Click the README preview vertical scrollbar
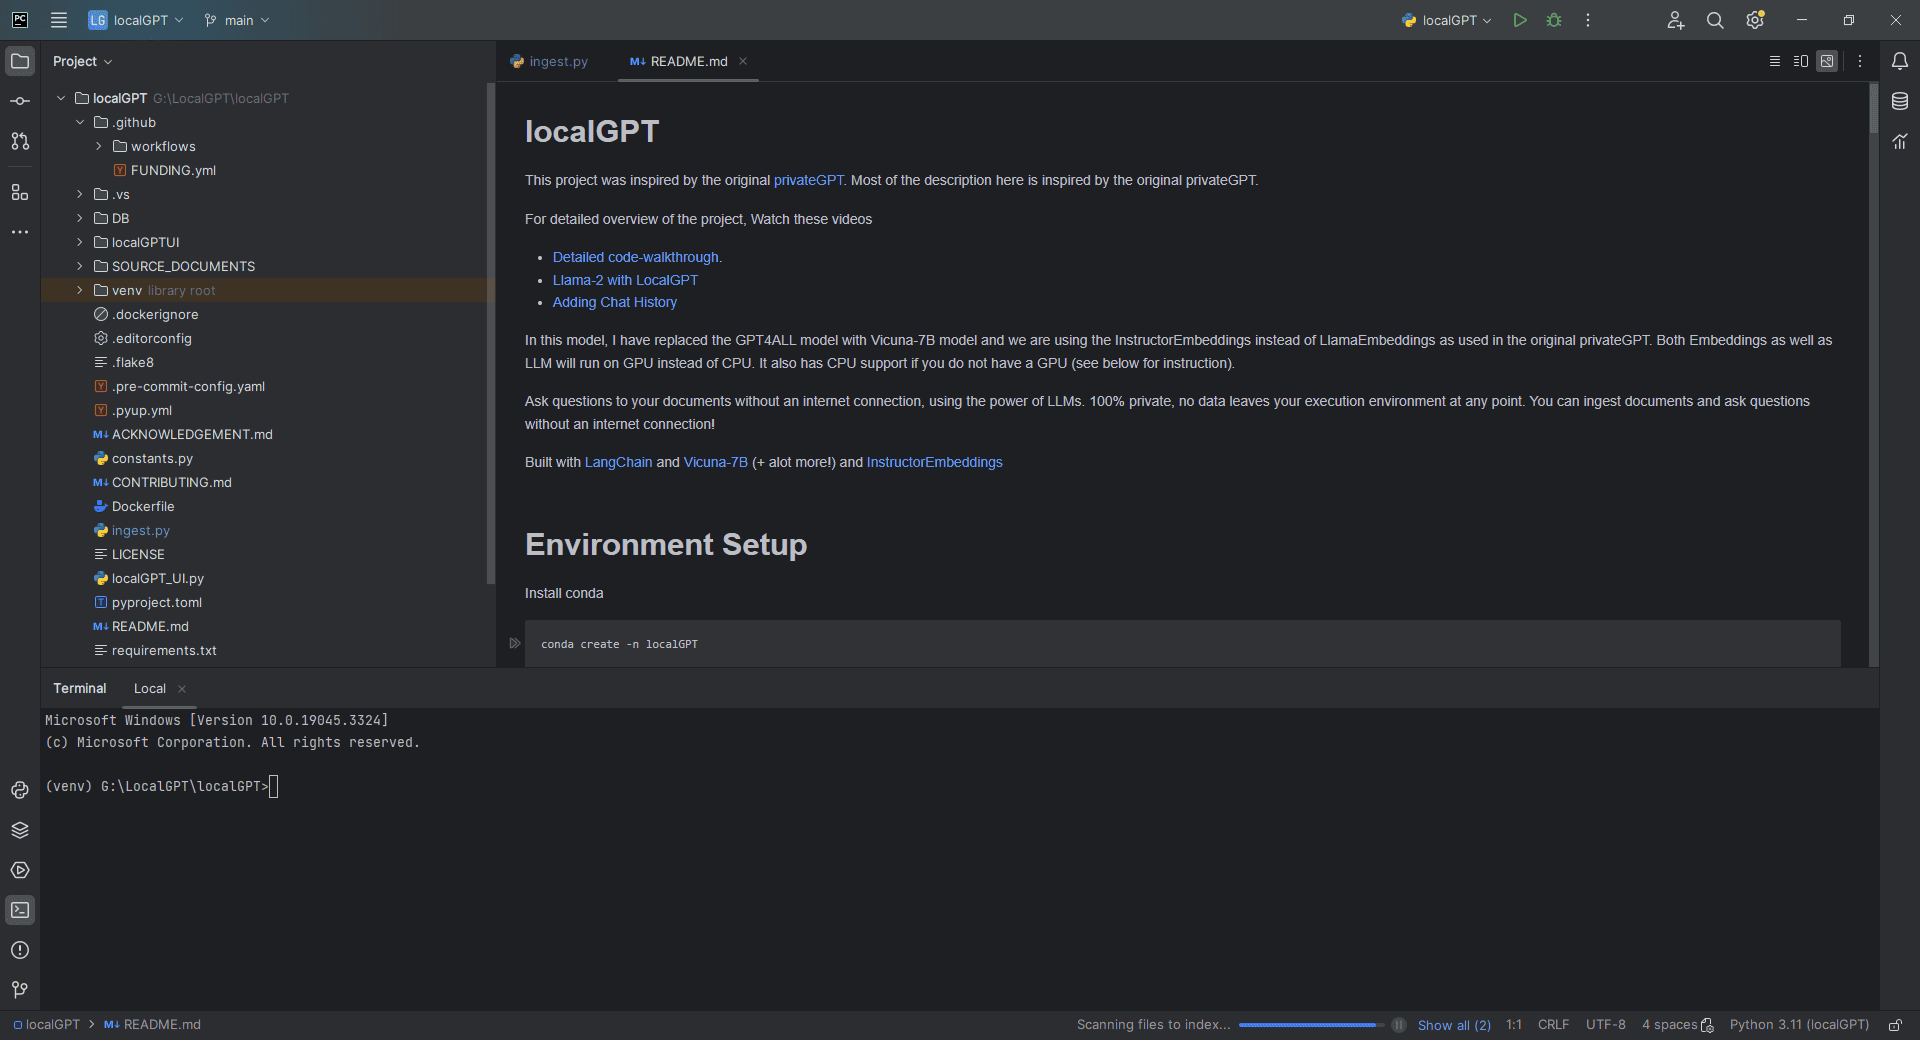Screen dimensions: 1920x1040 (1873, 108)
